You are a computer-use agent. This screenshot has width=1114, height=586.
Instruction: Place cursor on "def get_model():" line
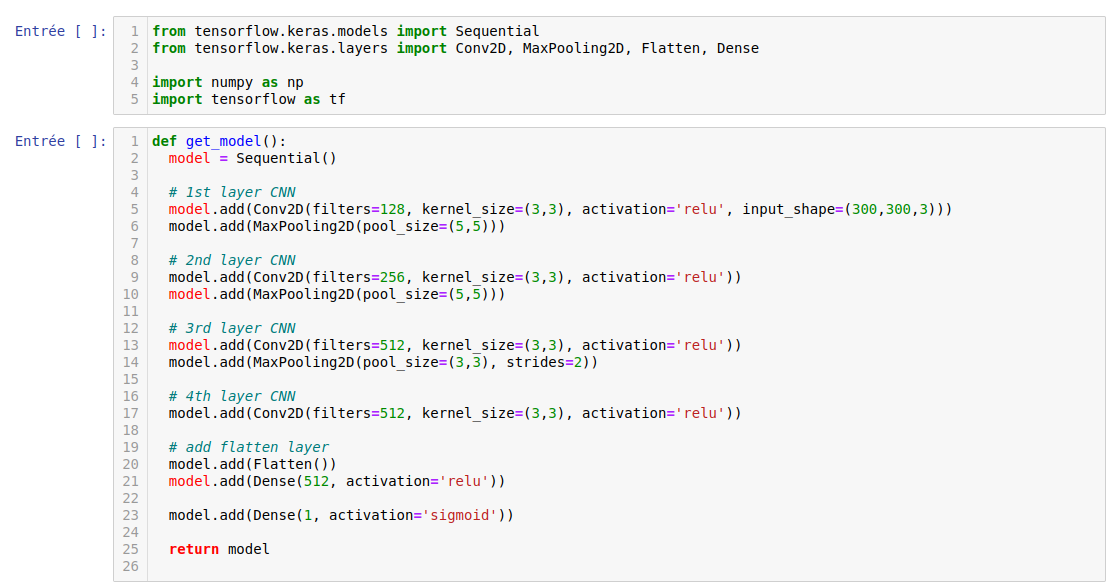point(219,141)
